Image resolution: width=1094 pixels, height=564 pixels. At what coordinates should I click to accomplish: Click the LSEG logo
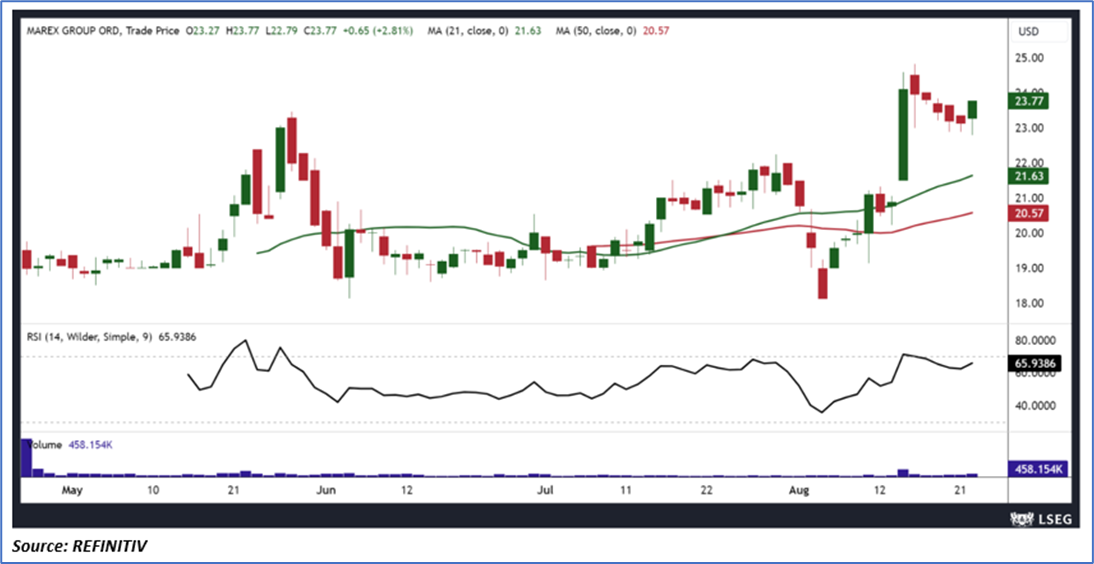(x=1039, y=518)
